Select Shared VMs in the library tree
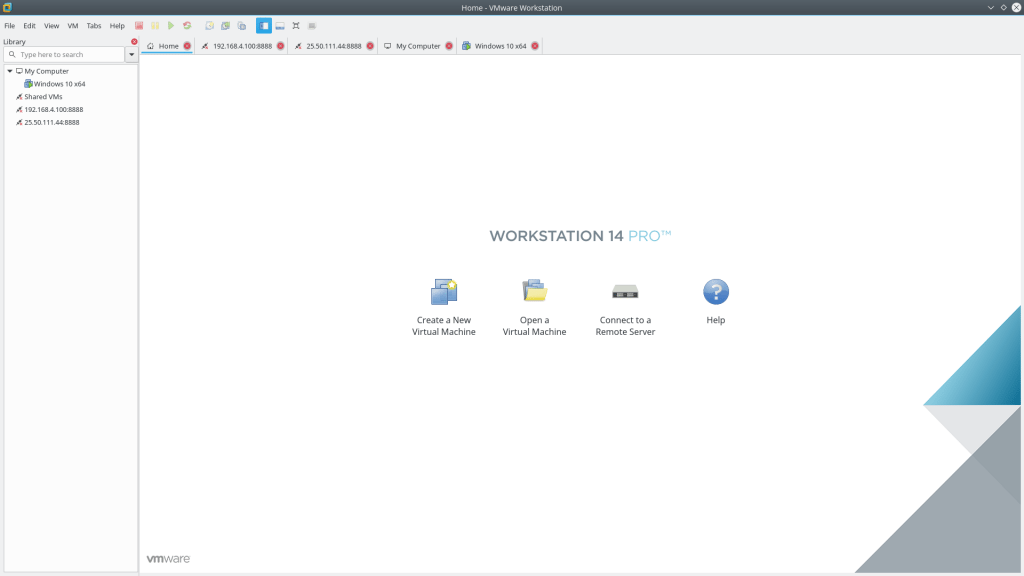 (x=43, y=97)
